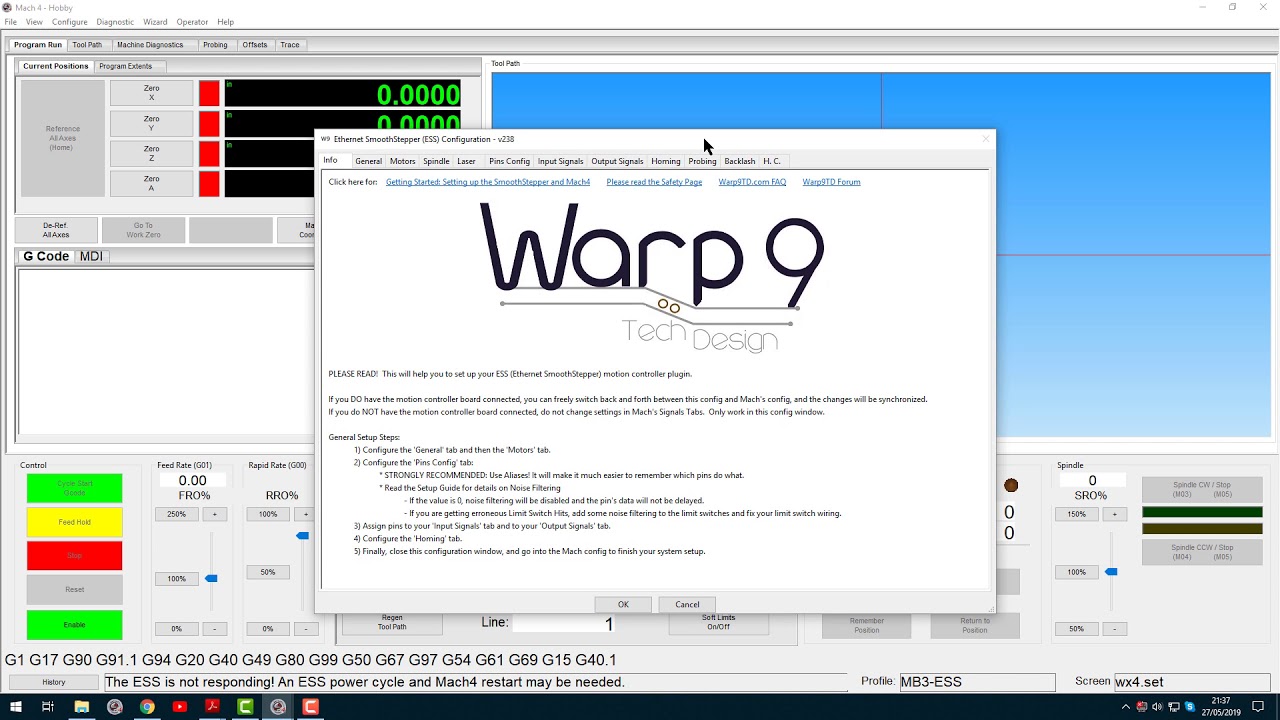Click the X axis position readout
The width and height of the screenshot is (1280, 720).
343,94
